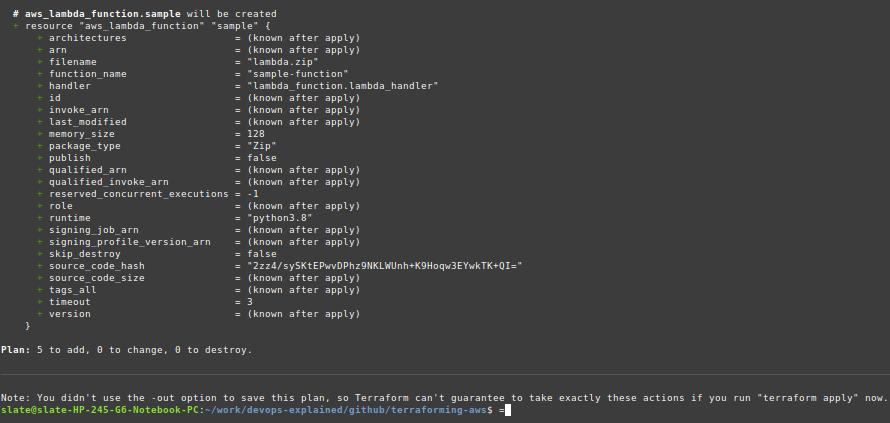Image resolution: width=890 pixels, height=423 pixels.
Task: Click the lambda_function.lambda_handler handler value
Action: click(x=342, y=86)
